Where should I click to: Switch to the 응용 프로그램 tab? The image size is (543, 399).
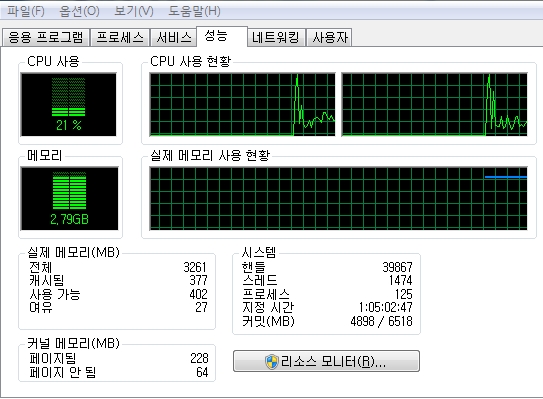tap(46, 37)
